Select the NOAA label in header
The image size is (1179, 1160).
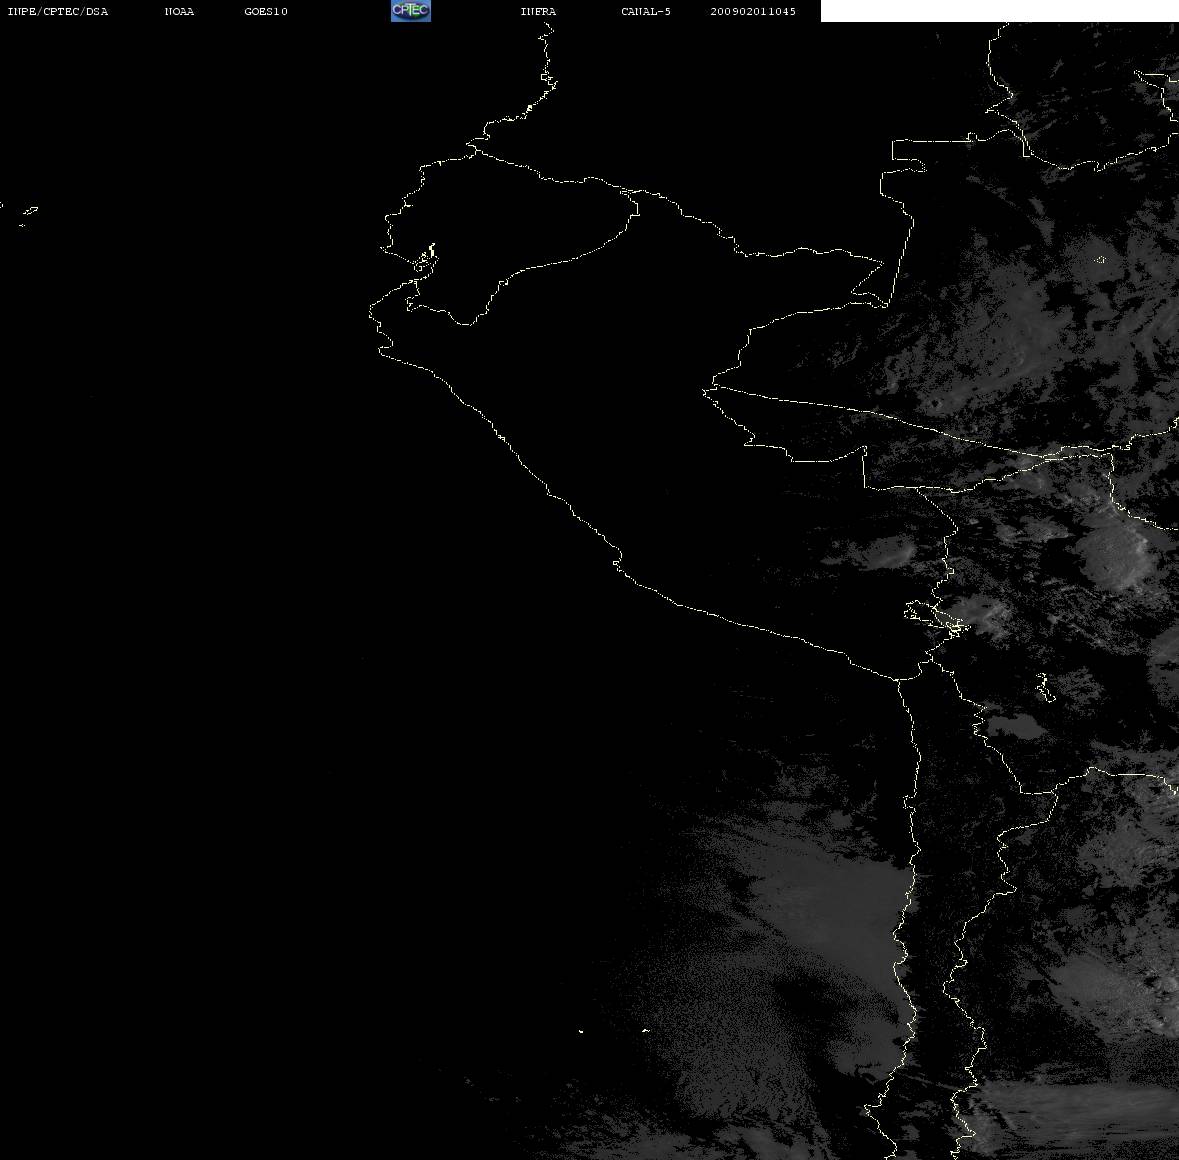tap(179, 11)
